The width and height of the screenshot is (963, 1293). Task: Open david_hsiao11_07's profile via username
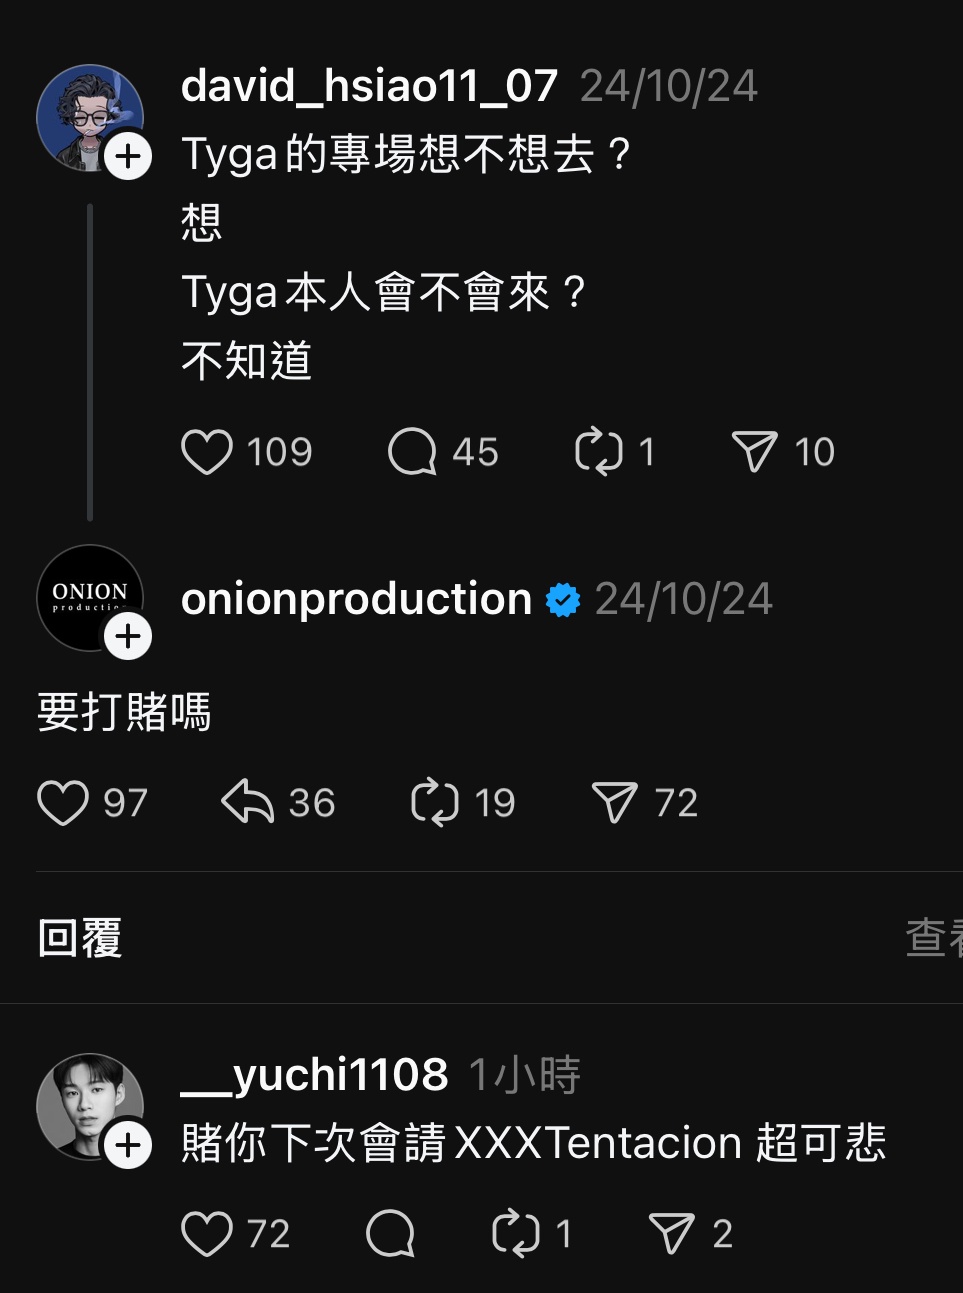pyautogui.click(x=369, y=86)
